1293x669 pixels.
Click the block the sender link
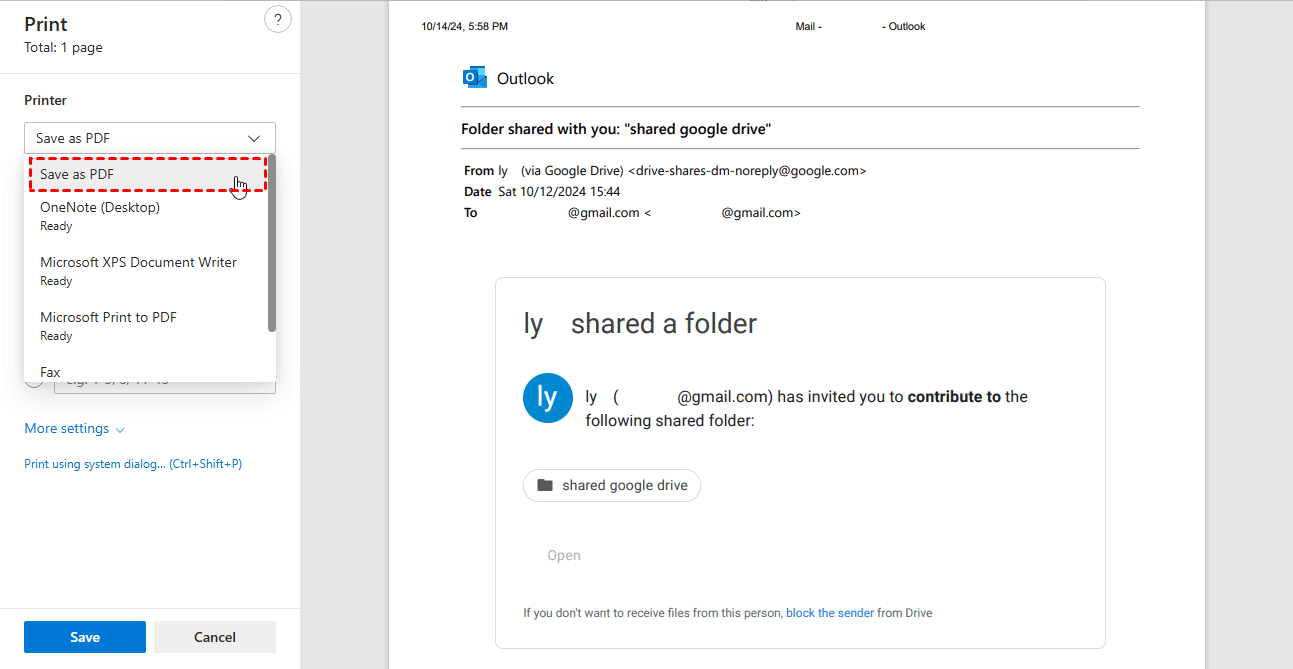click(830, 613)
